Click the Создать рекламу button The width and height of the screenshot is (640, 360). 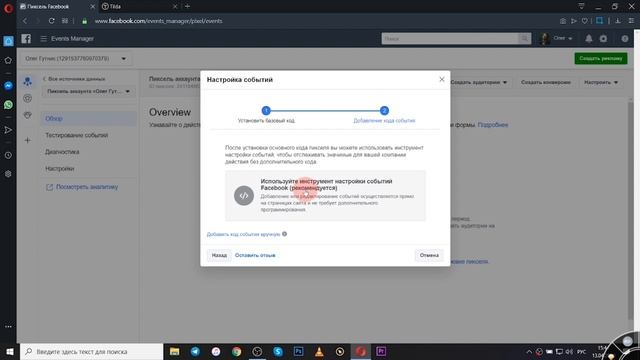click(x=601, y=58)
